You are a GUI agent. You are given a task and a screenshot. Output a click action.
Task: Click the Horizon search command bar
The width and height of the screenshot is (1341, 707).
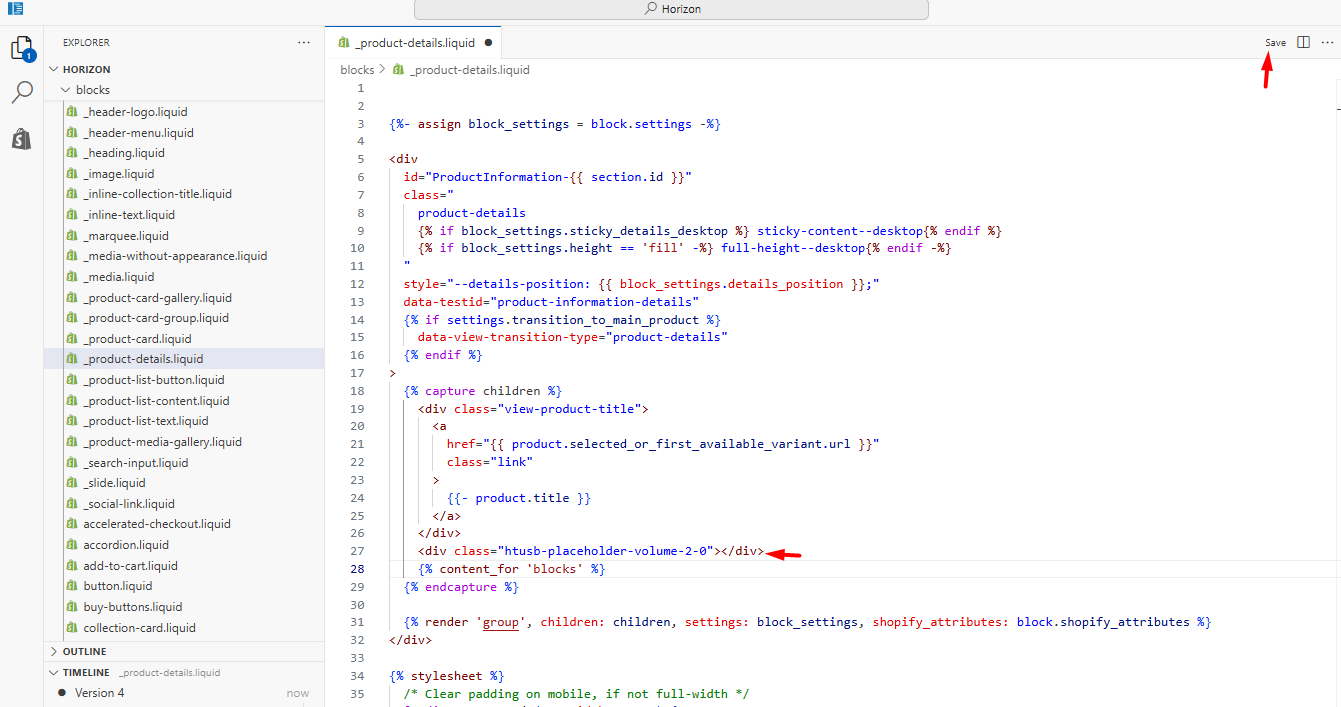pyautogui.click(x=671, y=9)
